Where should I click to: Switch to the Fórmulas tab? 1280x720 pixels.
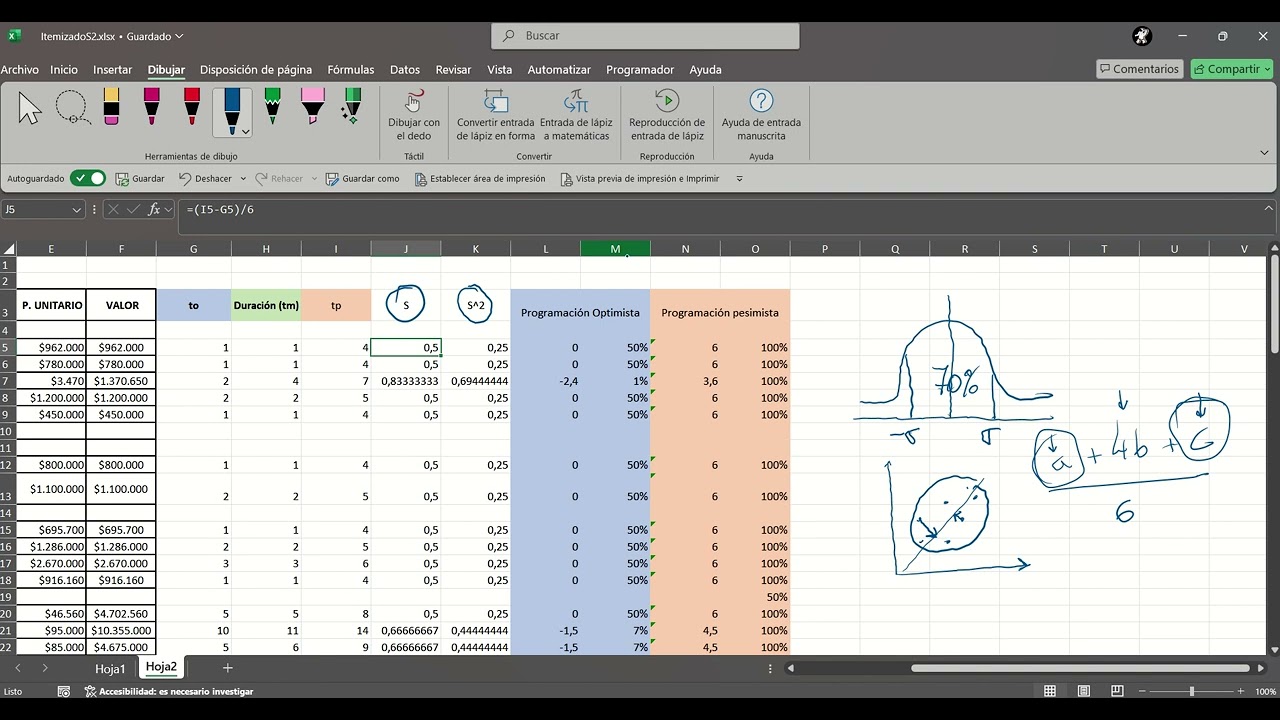(351, 70)
